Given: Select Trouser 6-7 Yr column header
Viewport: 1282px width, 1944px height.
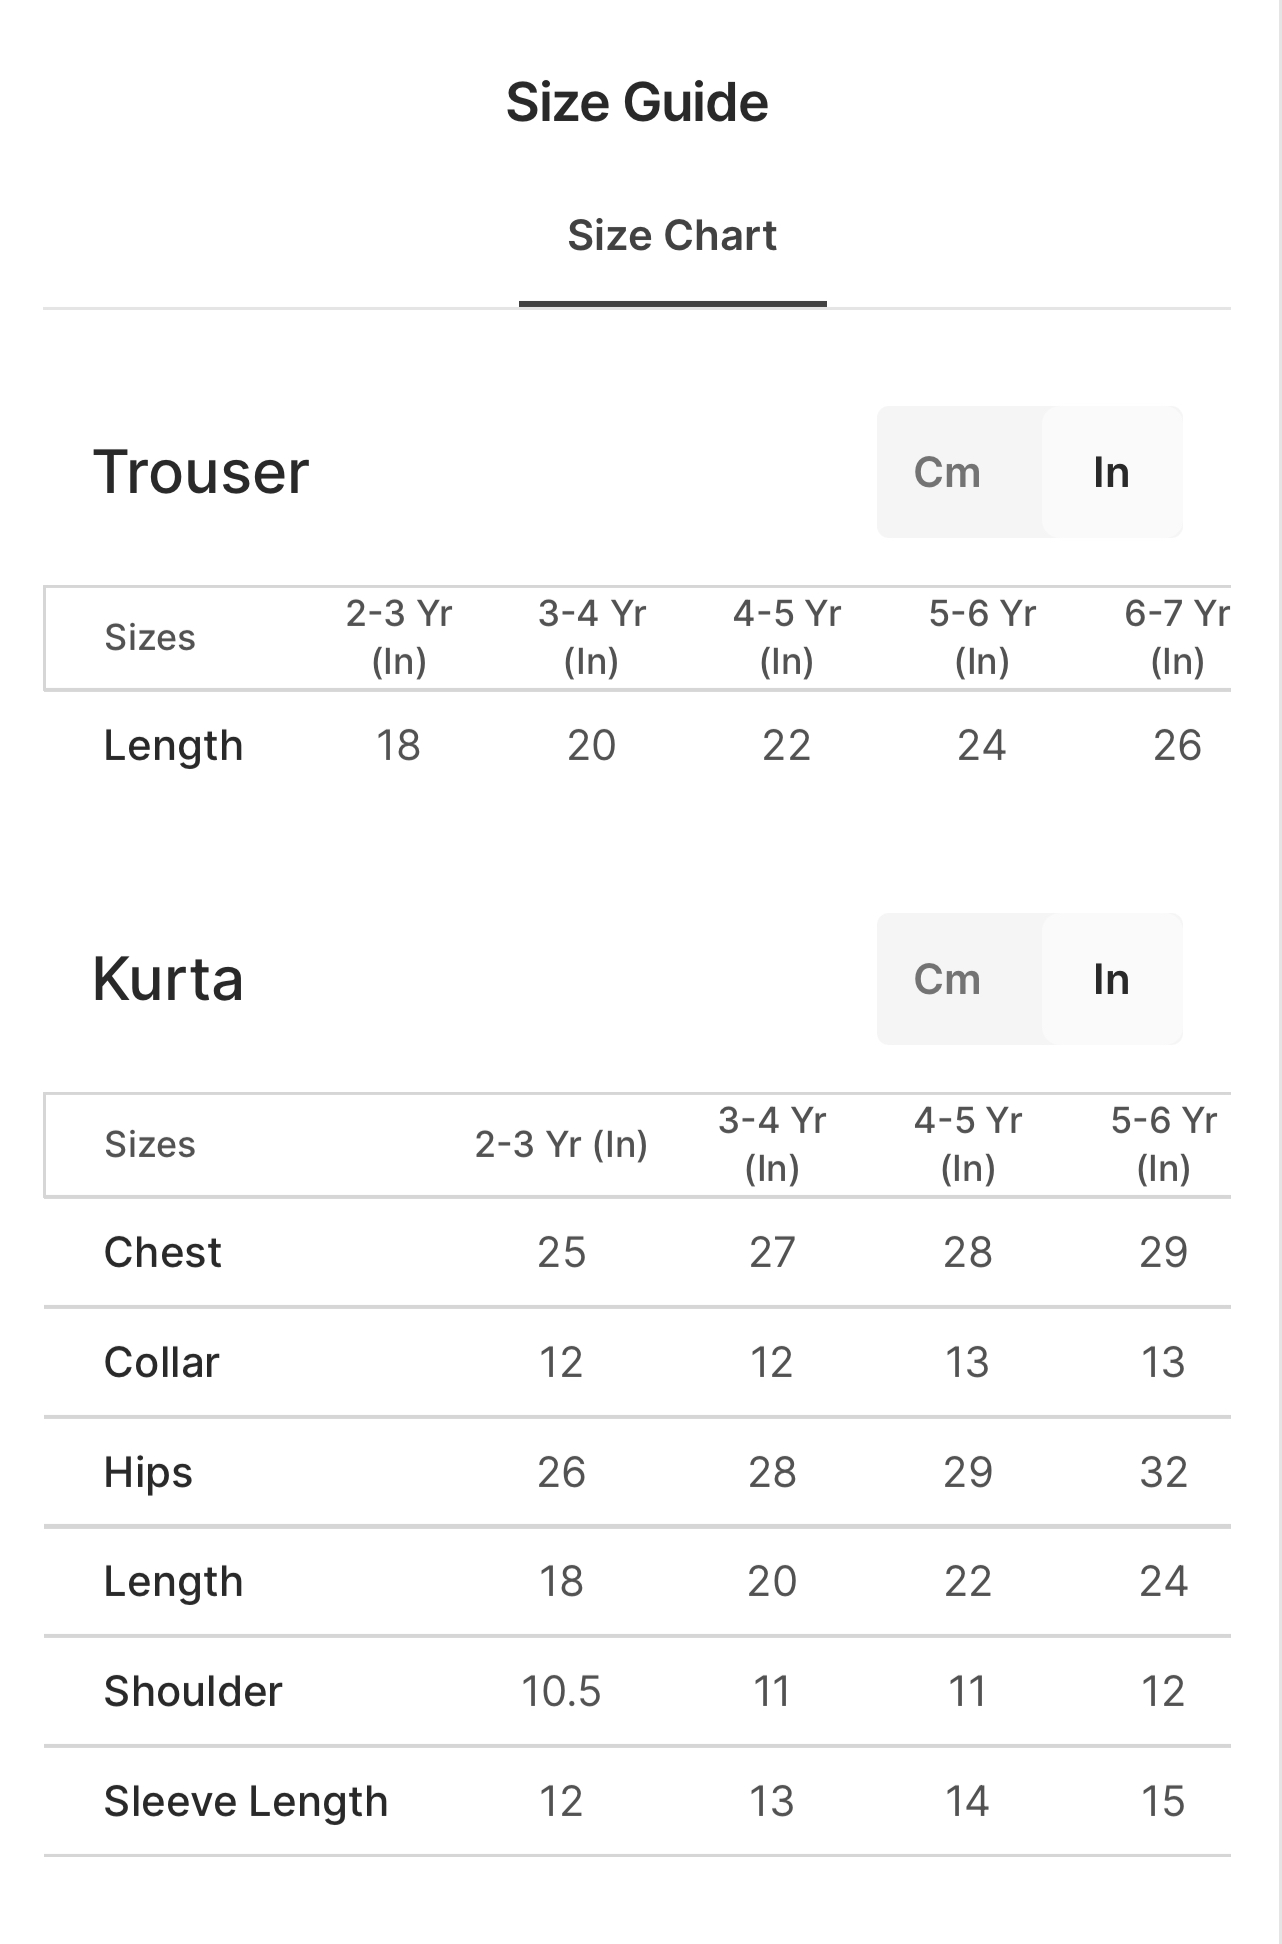Looking at the screenshot, I should pyautogui.click(x=1176, y=637).
